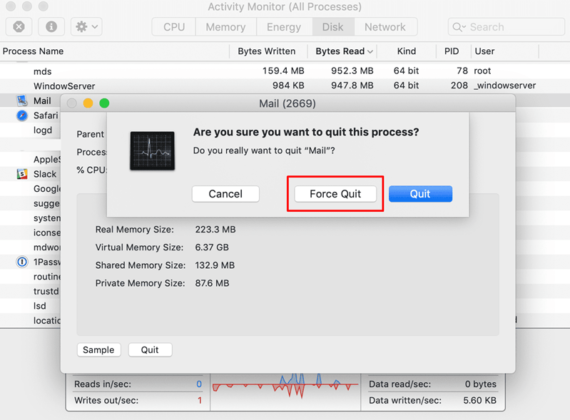Confirm with the blue Quit button
The height and width of the screenshot is (420, 570).
pos(421,194)
